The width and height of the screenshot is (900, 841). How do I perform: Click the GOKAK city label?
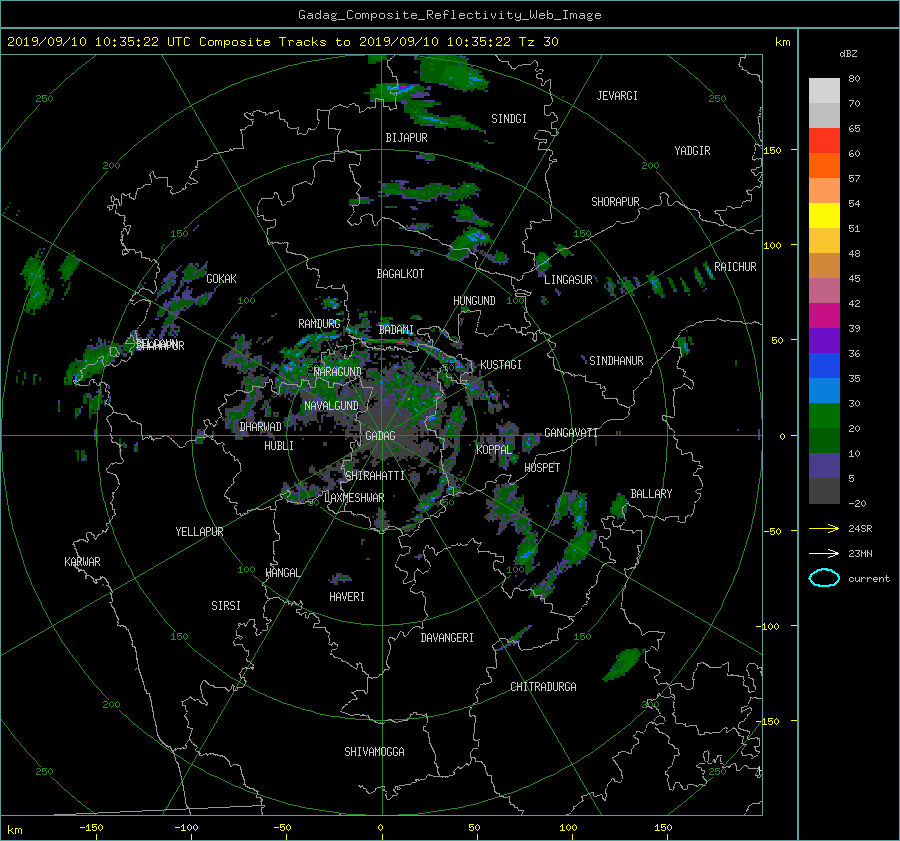[x=221, y=279]
